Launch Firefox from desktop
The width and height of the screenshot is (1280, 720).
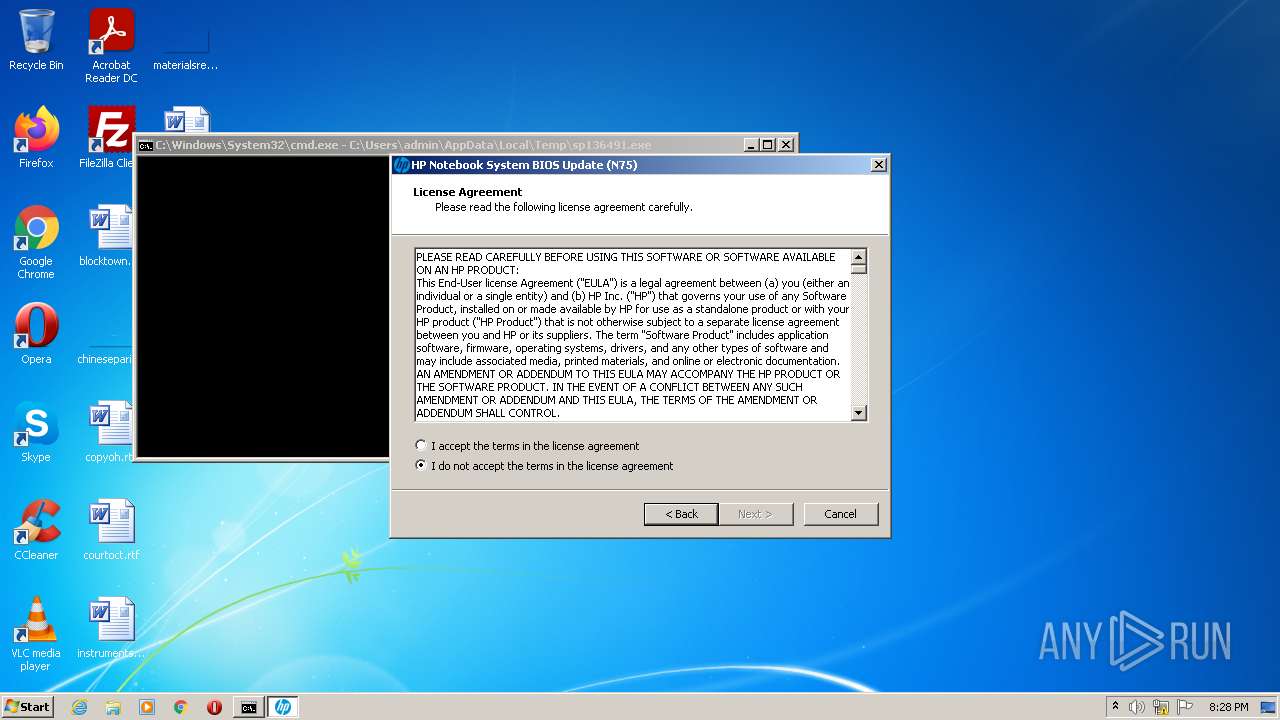tap(36, 138)
